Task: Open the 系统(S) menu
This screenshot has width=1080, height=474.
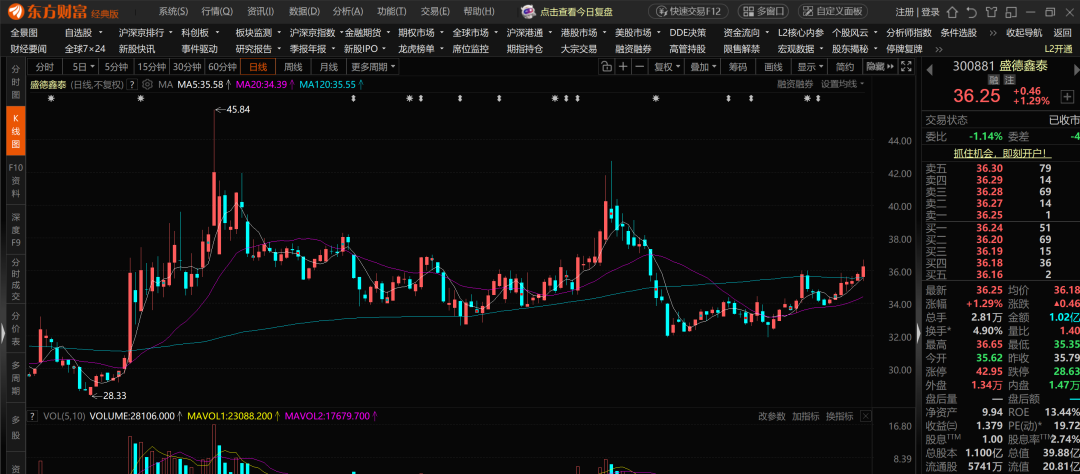Action: 173,12
